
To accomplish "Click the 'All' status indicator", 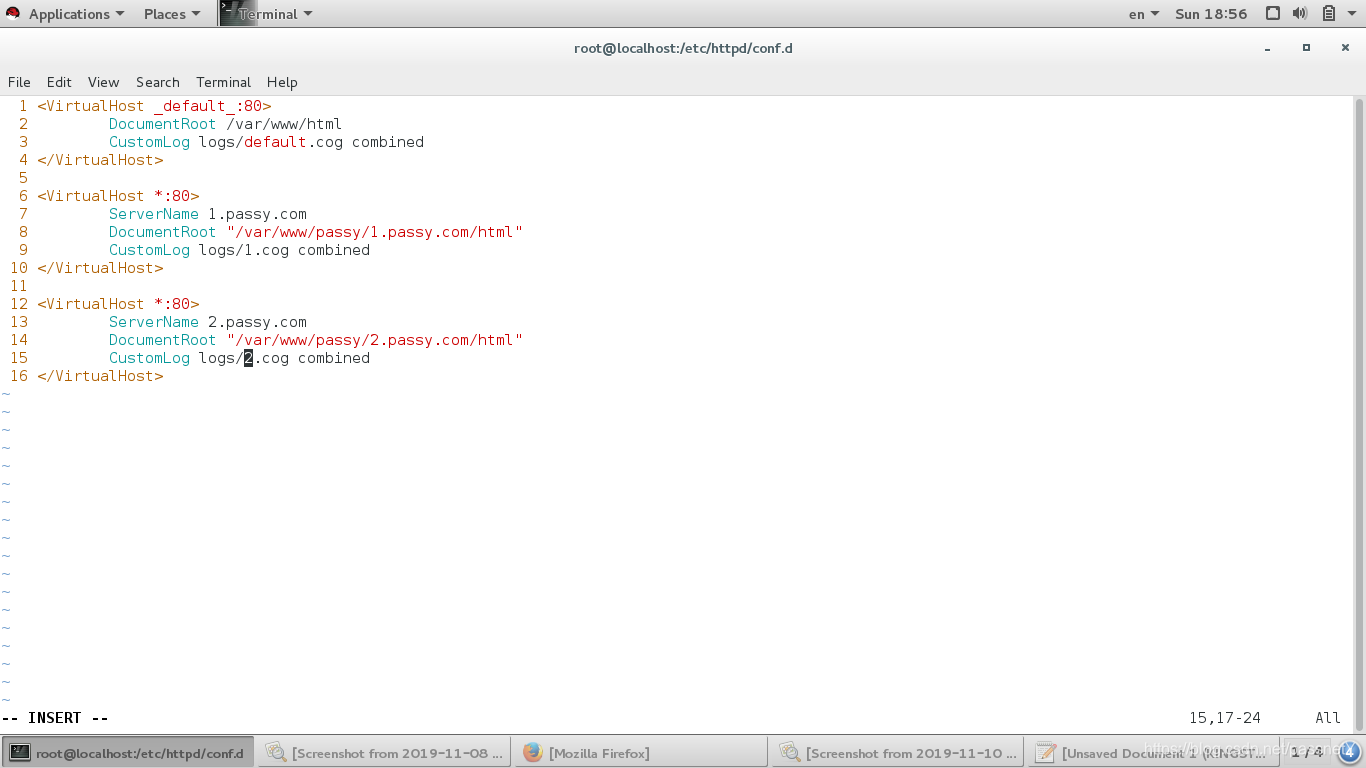I will [x=1328, y=718].
